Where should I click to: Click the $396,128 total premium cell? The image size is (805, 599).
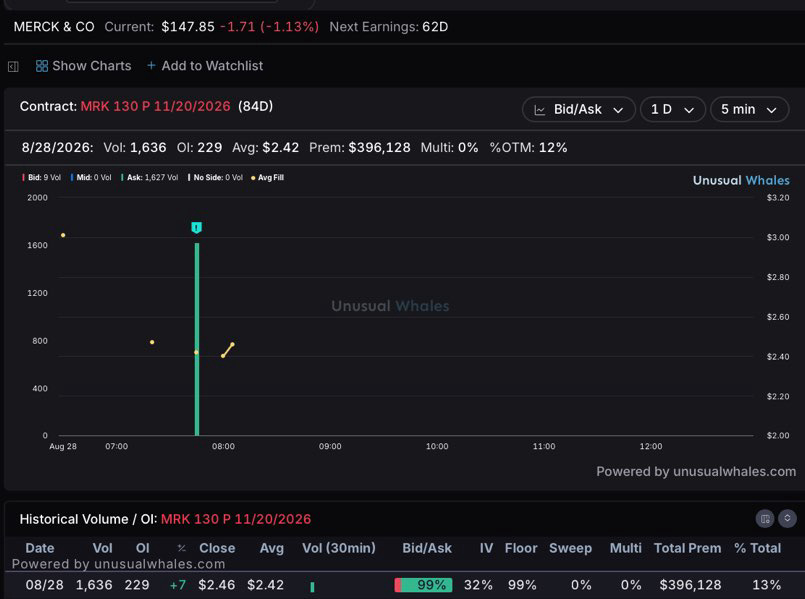(691, 585)
